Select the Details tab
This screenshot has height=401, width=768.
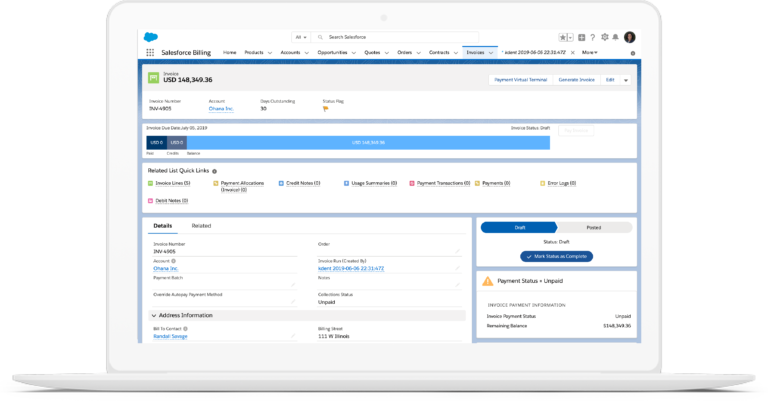(x=163, y=226)
